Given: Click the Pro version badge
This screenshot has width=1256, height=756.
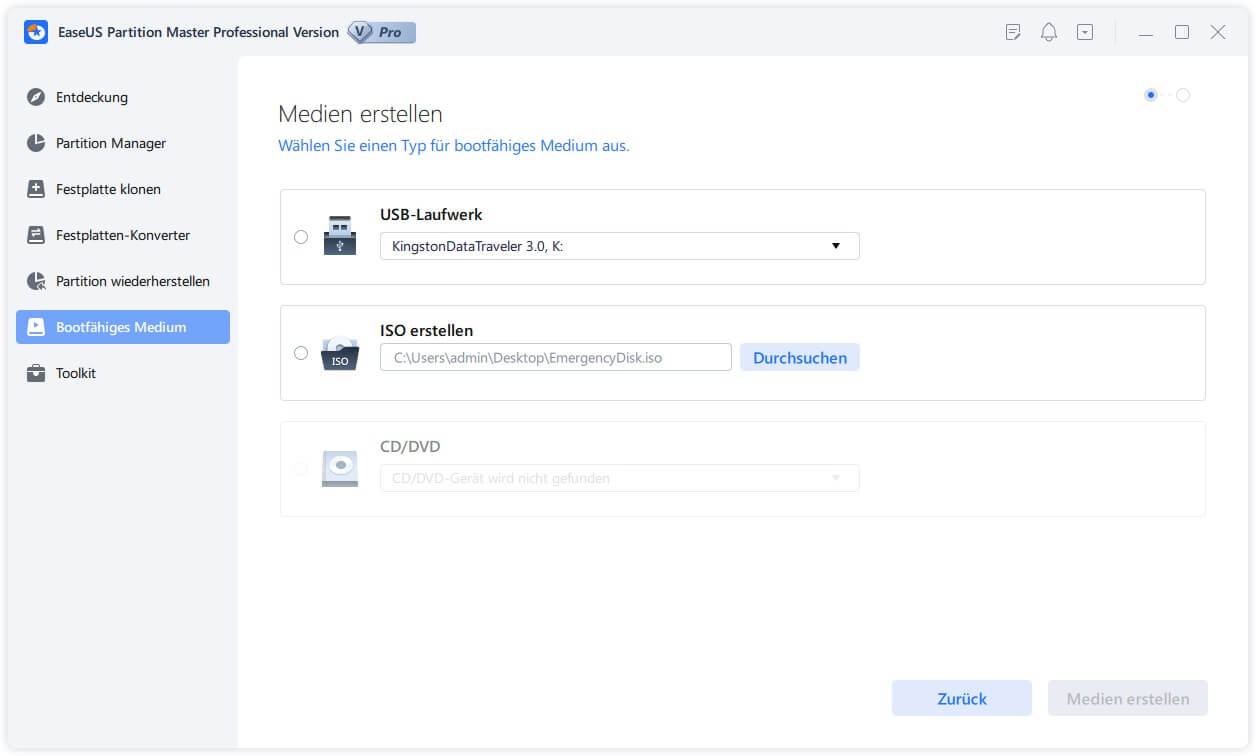Looking at the screenshot, I should 381,32.
